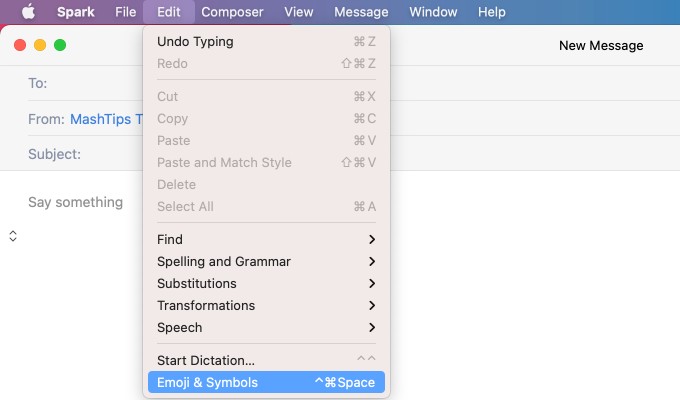Expand the Substitutions submenu
The image size is (680, 400).
266,284
